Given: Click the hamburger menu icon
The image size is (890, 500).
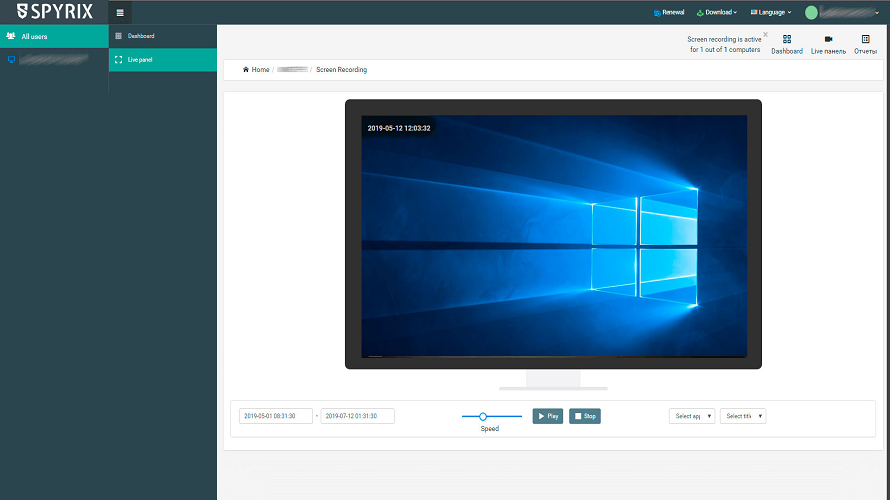Looking at the screenshot, I should tap(120, 12).
